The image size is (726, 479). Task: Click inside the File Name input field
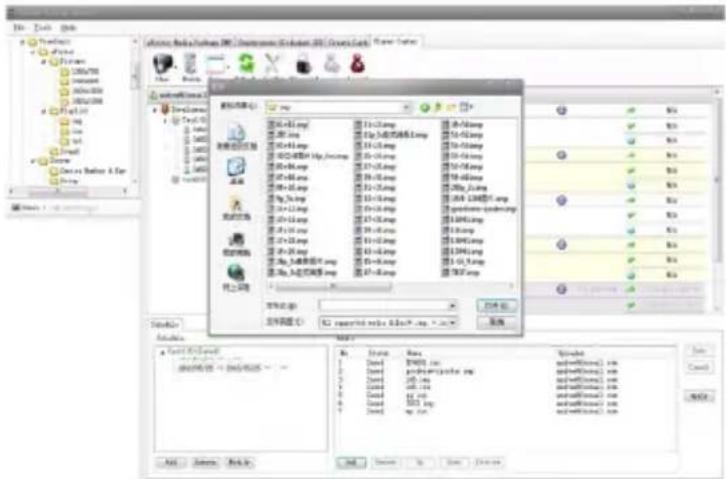[383, 305]
